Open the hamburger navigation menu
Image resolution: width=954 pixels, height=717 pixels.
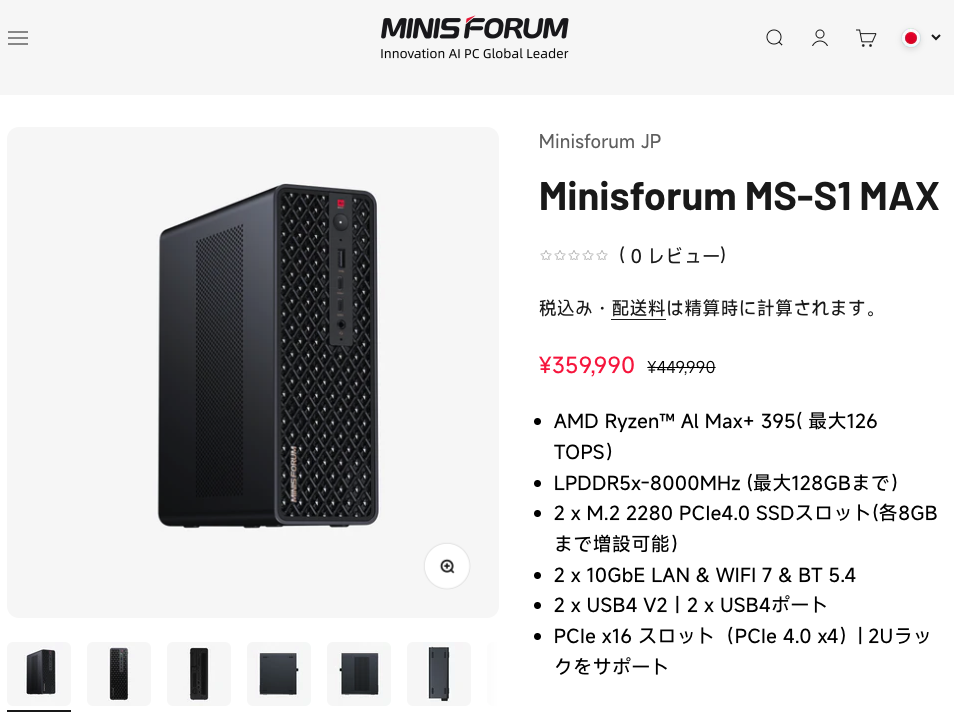[x=18, y=38]
